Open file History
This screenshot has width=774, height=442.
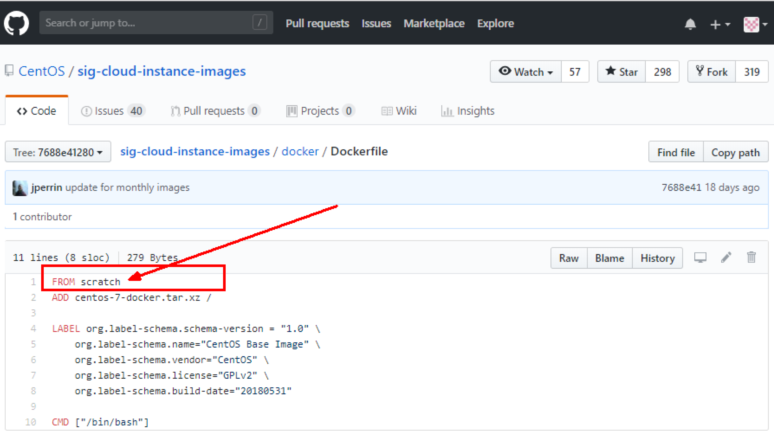click(x=658, y=258)
